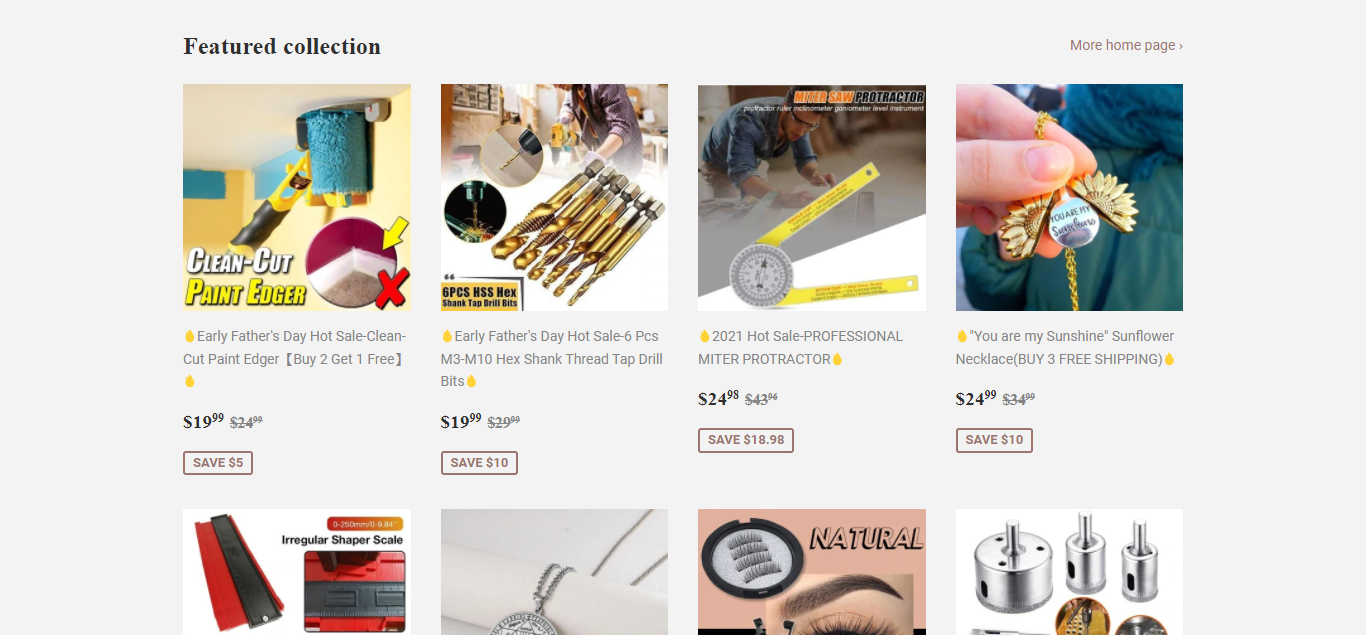Open the Hex Shank Thread Tap Drill Bits title
This screenshot has height=635, width=1366.
pyautogui.click(x=552, y=359)
